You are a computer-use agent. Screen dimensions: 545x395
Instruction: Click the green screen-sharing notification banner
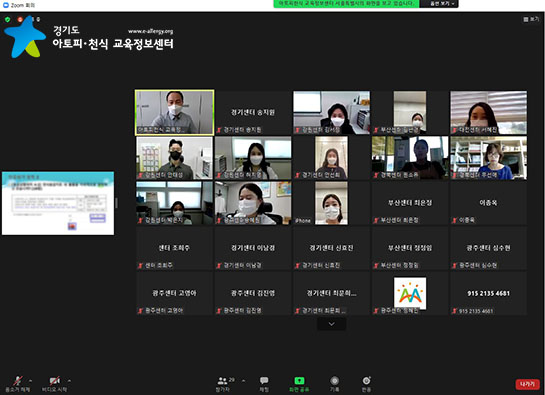(x=346, y=3)
